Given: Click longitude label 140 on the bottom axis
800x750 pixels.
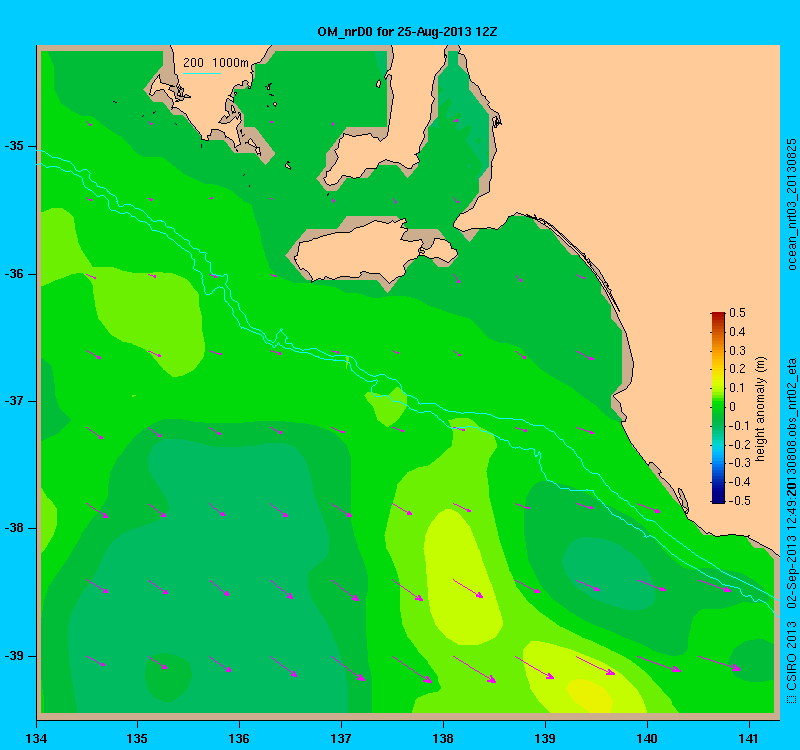Looking at the screenshot, I should pos(647,738).
